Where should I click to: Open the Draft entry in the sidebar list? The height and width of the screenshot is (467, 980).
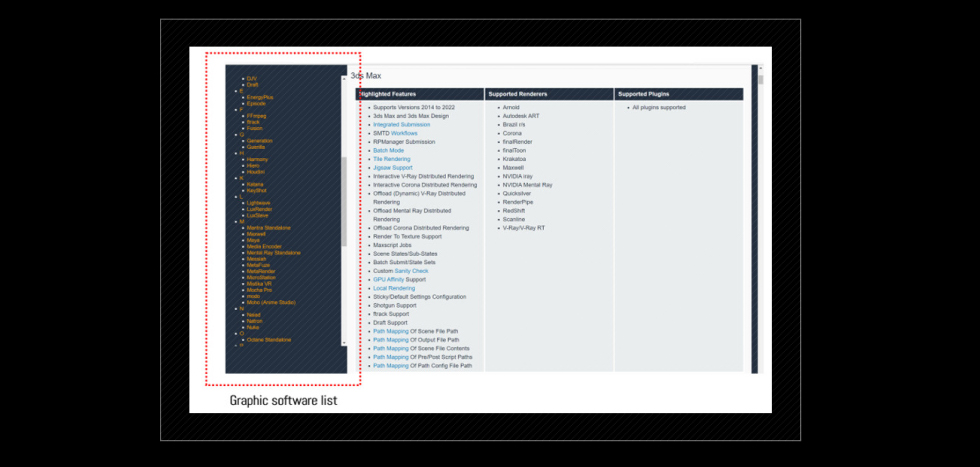tap(252, 84)
